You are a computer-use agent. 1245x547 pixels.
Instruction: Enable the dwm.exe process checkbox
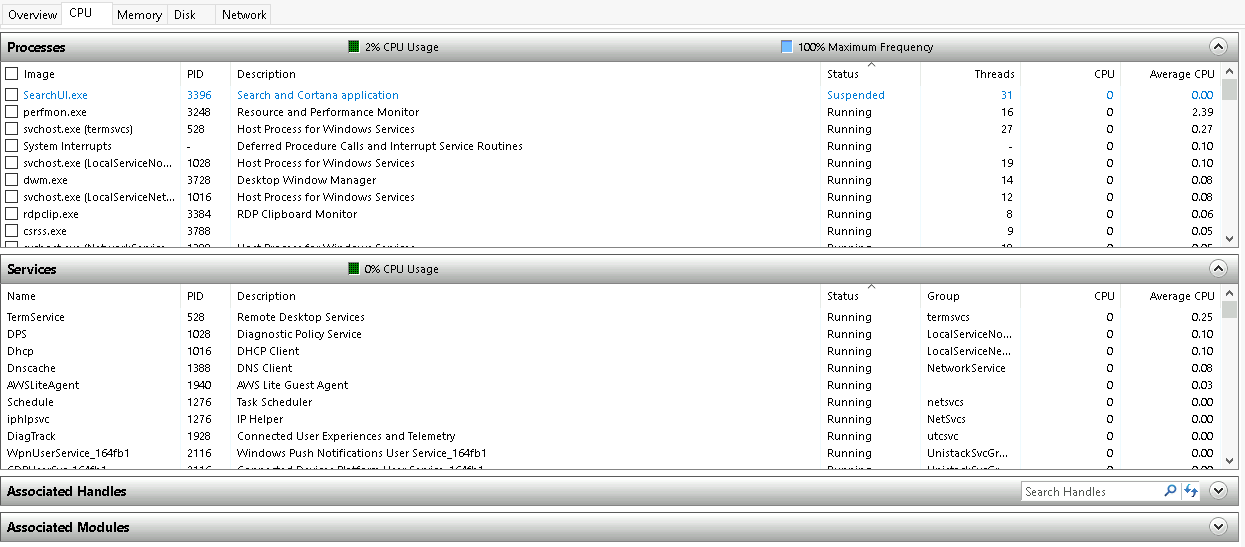click(12, 180)
